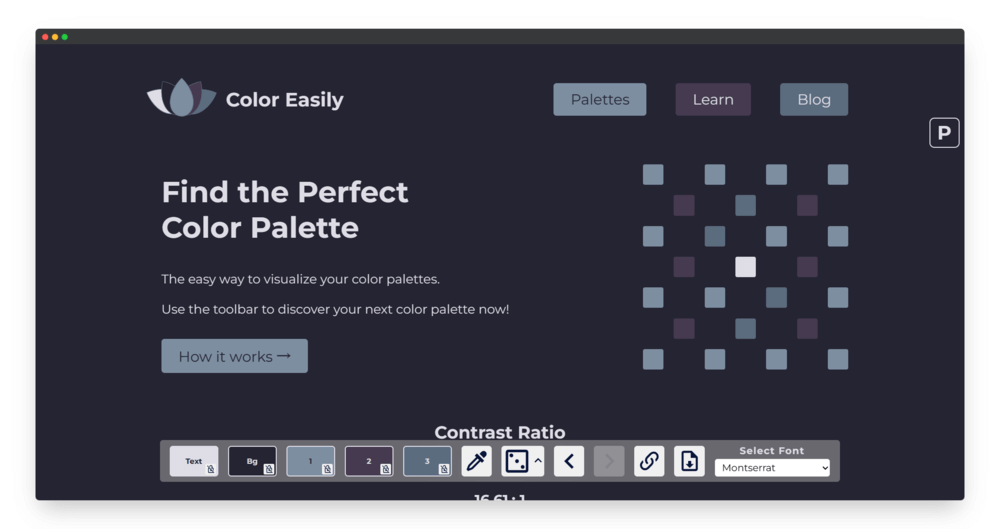Open the Learn page

coord(713,100)
